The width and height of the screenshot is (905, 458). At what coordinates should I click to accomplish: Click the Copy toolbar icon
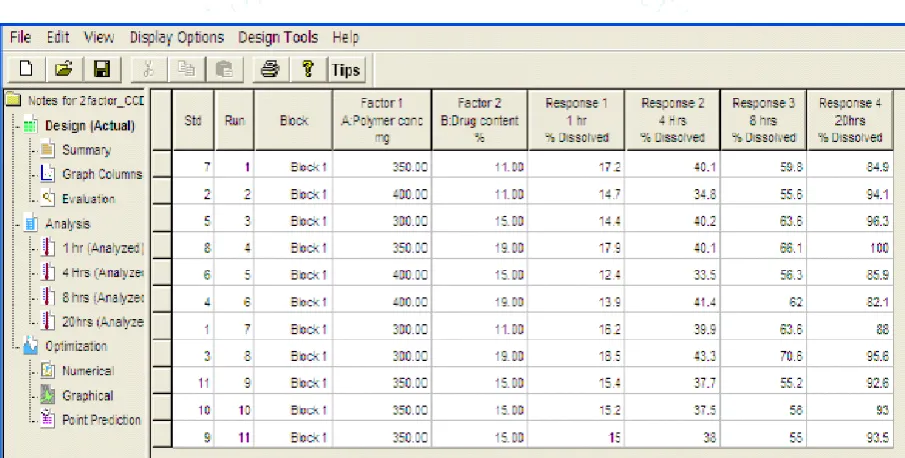click(186, 70)
